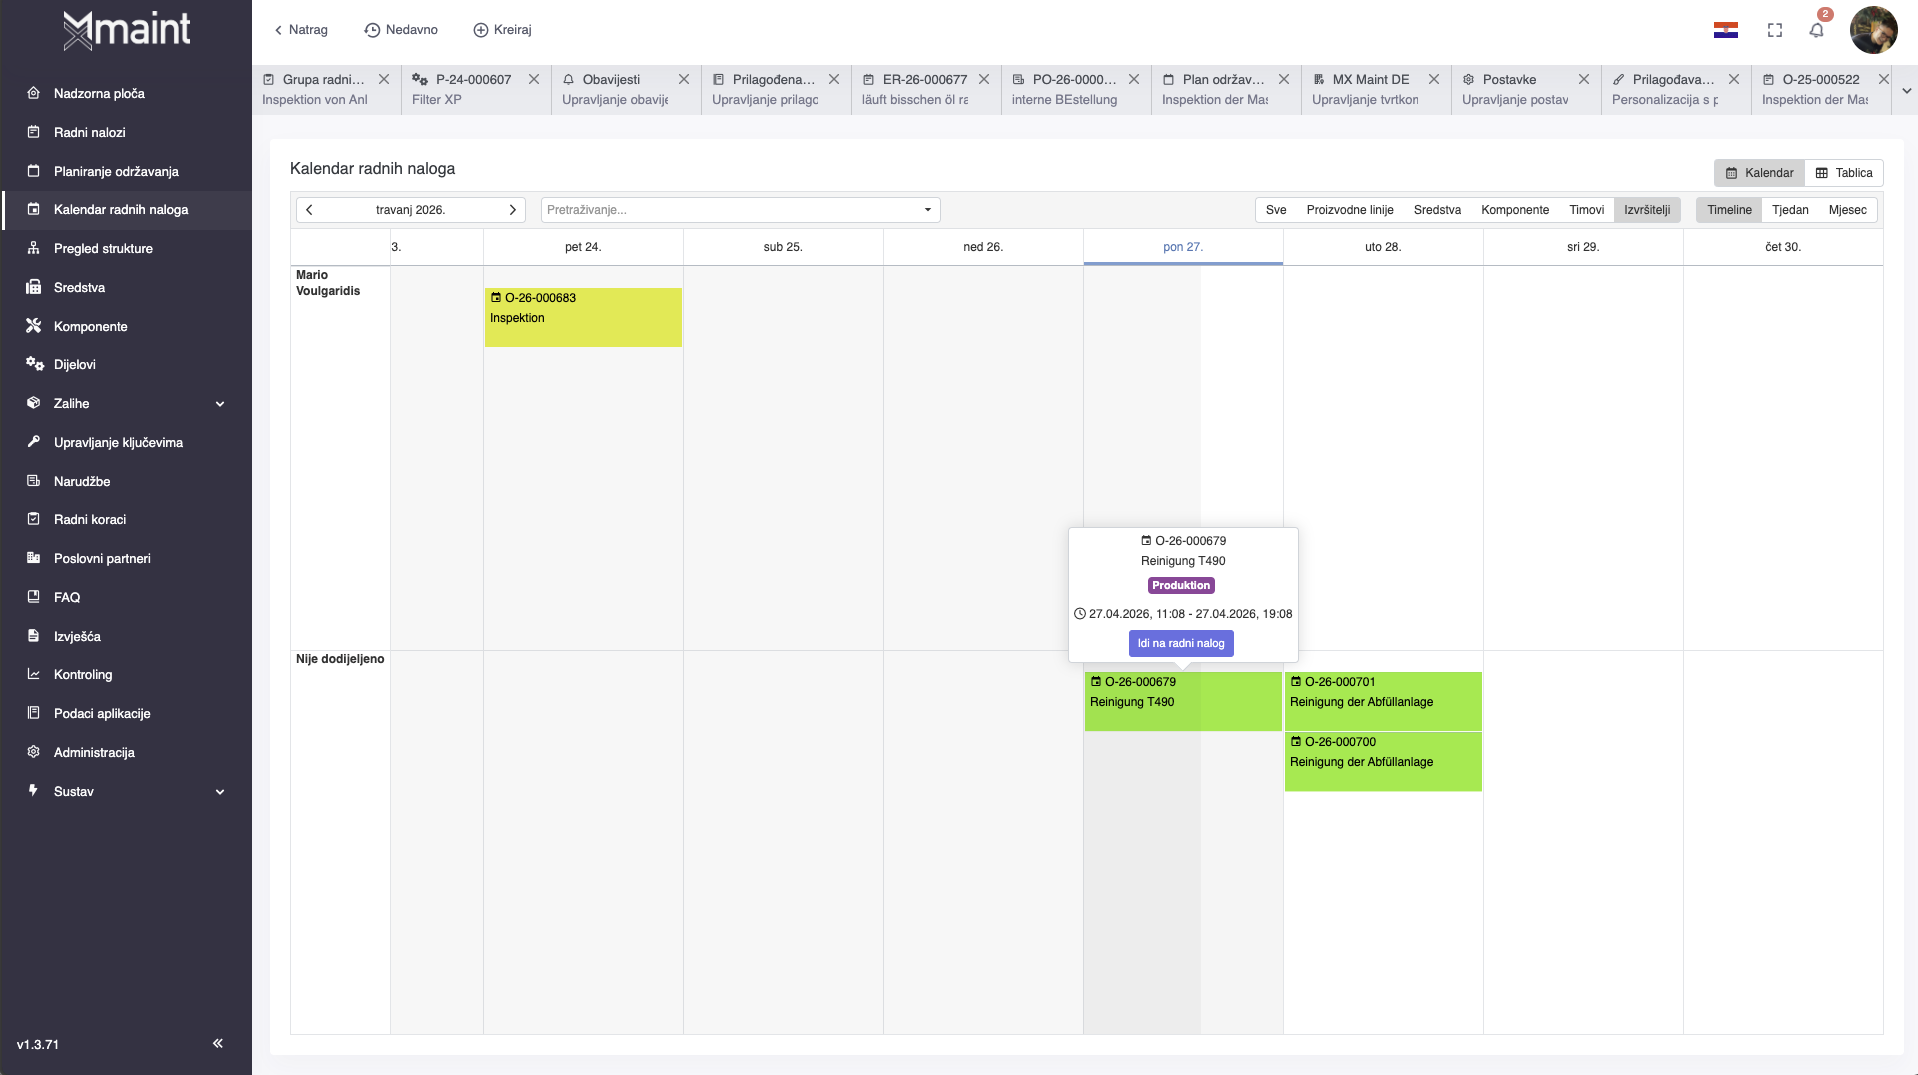Expand the Zalihe sidebar submenu

click(x=220, y=404)
